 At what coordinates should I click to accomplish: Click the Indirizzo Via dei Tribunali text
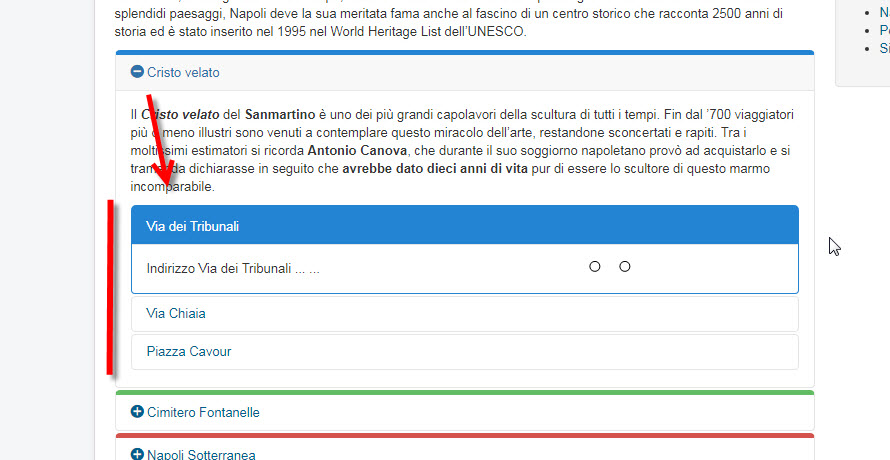point(232,268)
